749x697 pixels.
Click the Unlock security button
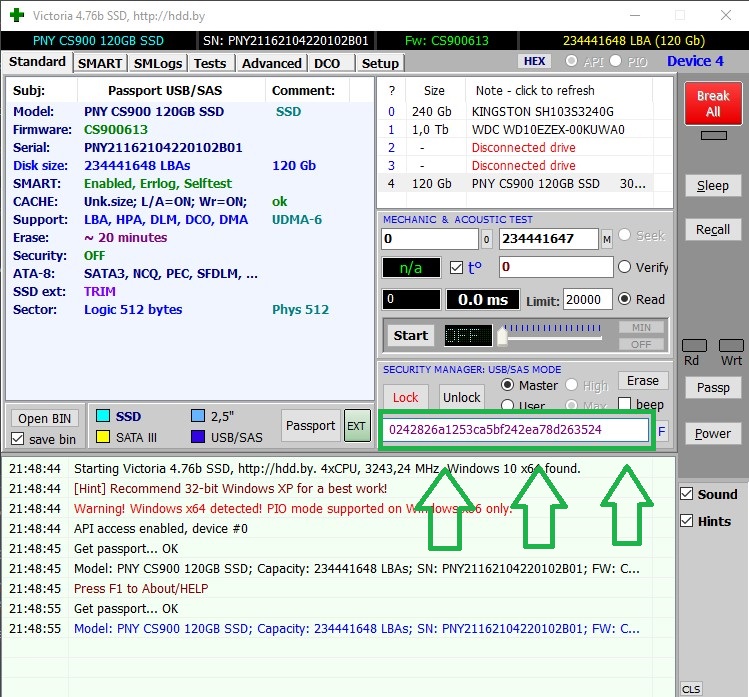click(x=461, y=397)
